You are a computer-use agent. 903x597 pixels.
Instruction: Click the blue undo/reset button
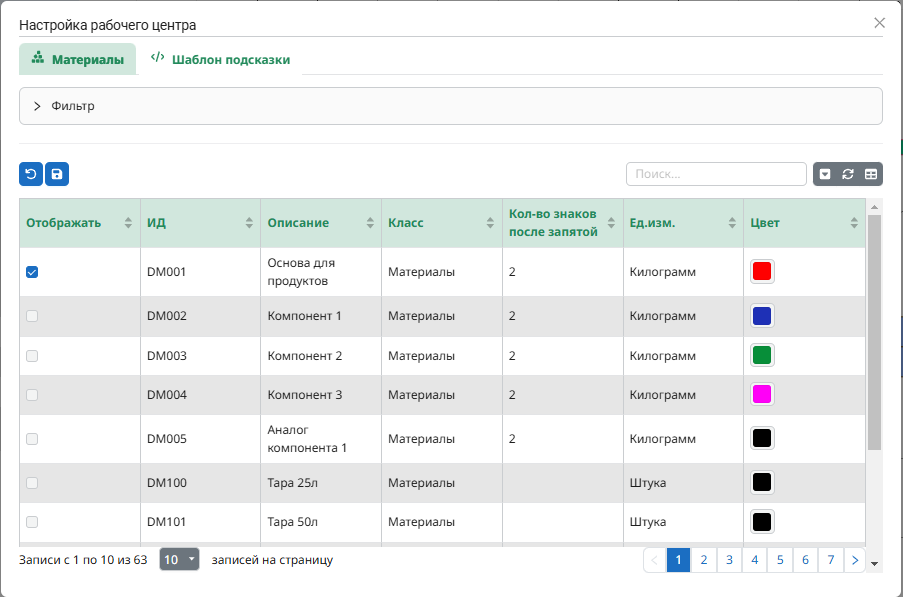coord(31,174)
